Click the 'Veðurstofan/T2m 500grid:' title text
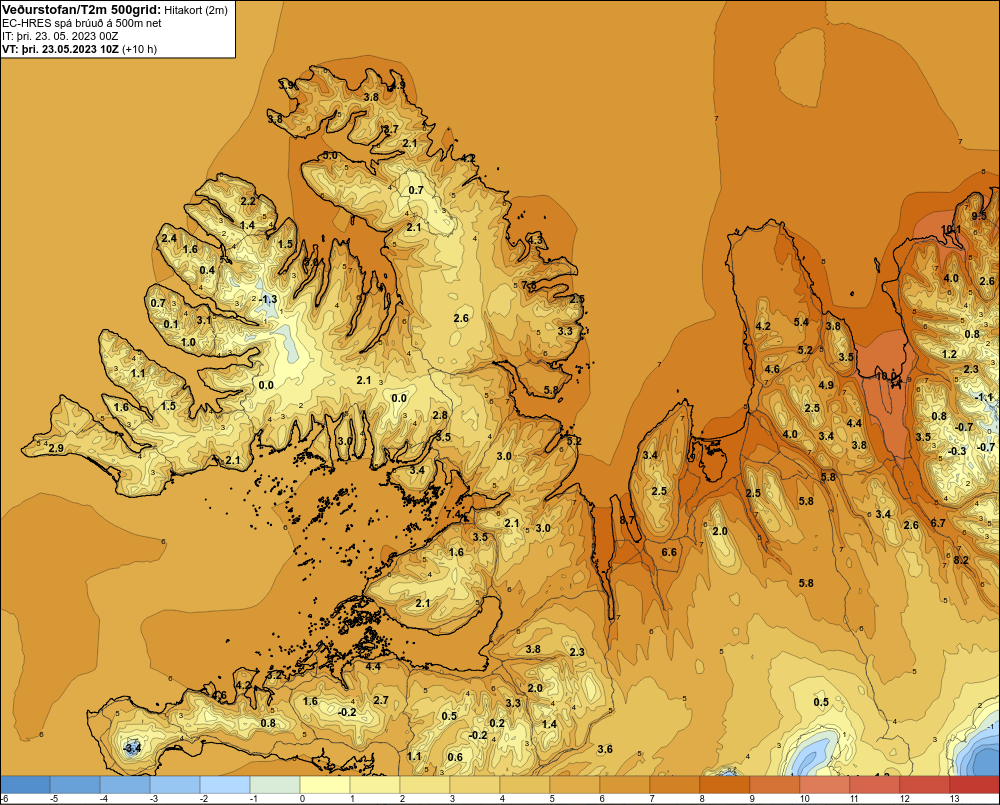Viewport: 1000px width, 805px height. [81, 9]
